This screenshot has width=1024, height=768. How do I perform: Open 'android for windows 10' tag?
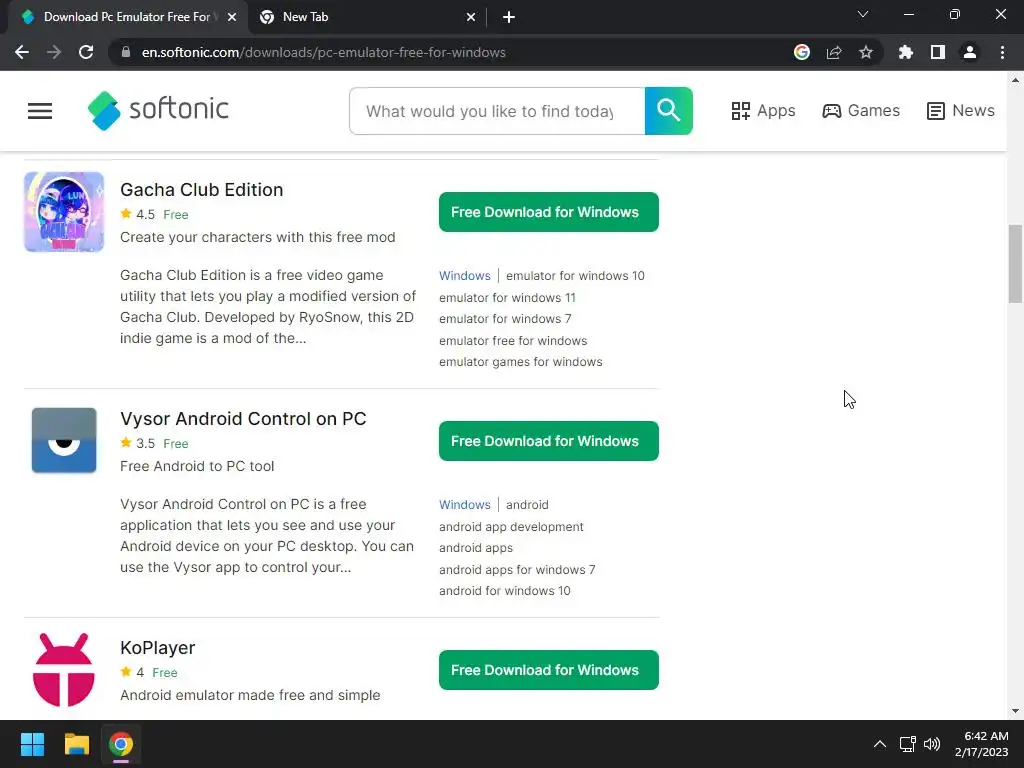[505, 591]
